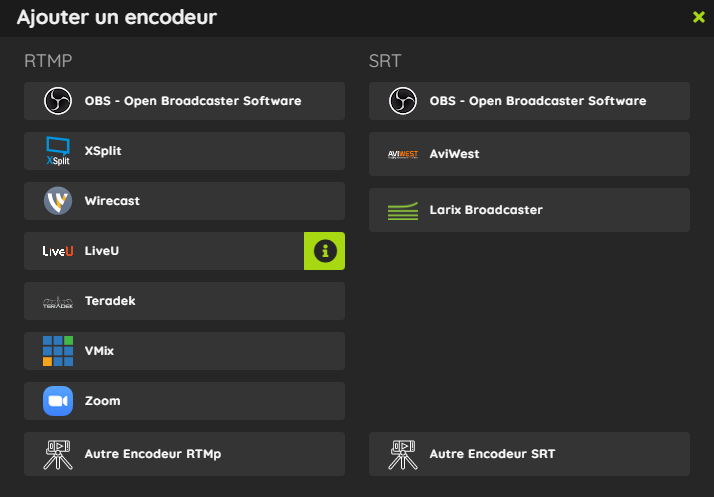This screenshot has width=714, height=497.
Task: Open the LiveU info icon
Action: 324,251
